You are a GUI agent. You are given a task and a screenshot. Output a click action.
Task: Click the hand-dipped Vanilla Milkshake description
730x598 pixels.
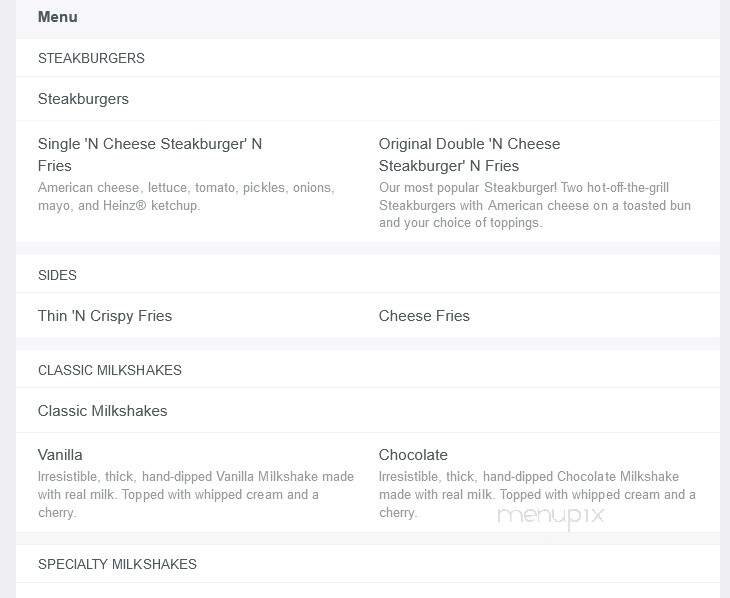tap(196, 477)
